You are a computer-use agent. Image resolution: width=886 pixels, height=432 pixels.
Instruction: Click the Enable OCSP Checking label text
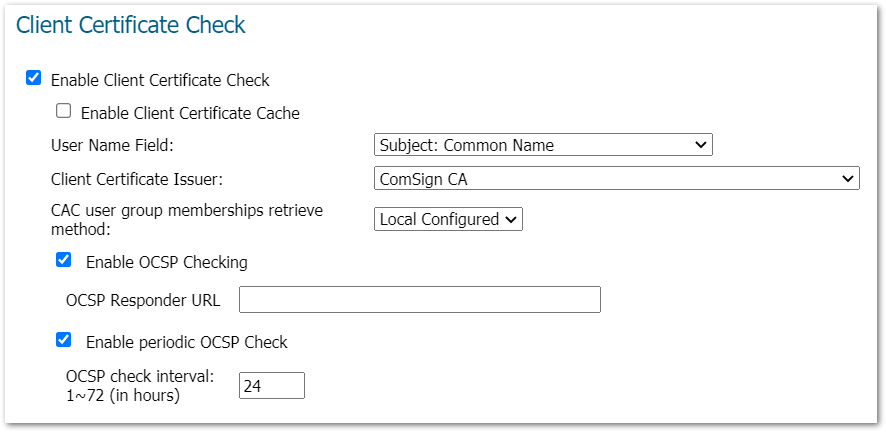click(166, 262)
